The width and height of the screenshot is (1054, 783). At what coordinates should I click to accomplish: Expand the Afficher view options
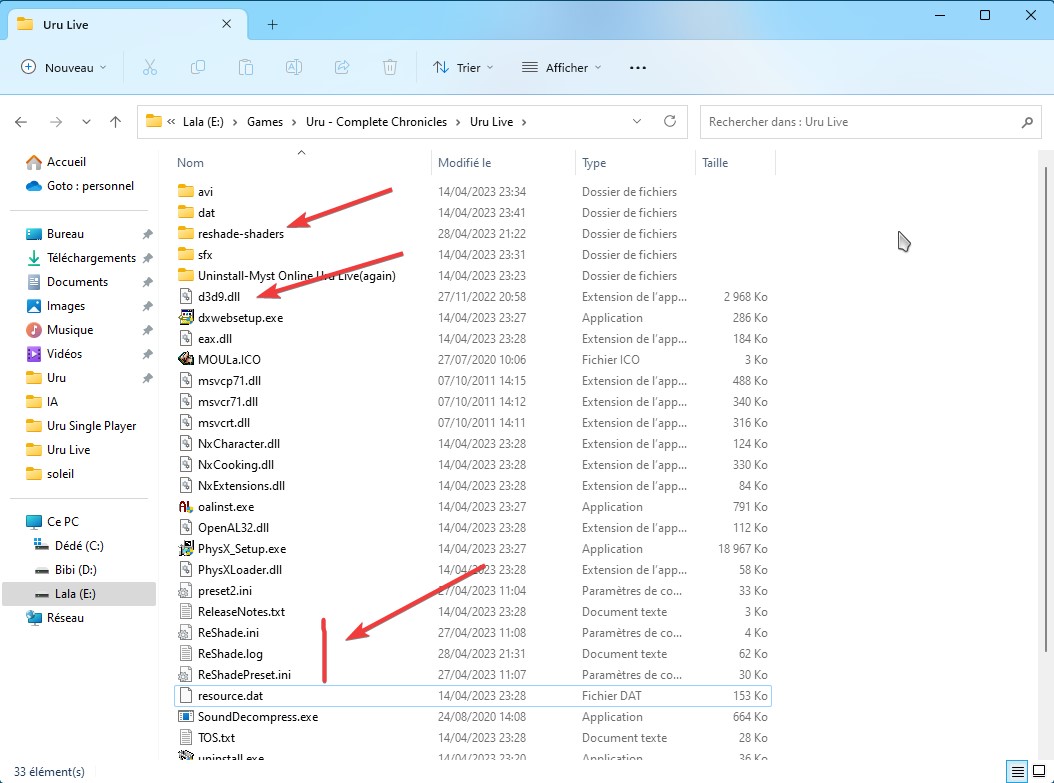562,67
